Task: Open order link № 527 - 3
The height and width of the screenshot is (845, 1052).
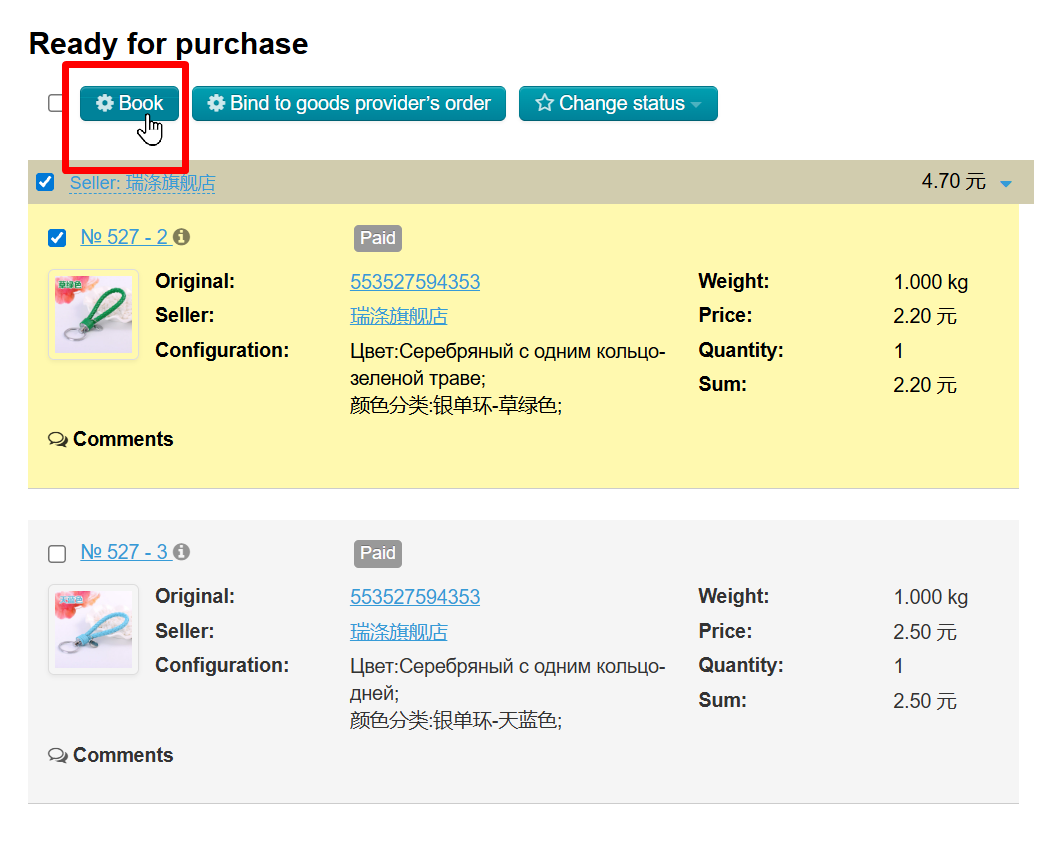Action: pos(124,552)
